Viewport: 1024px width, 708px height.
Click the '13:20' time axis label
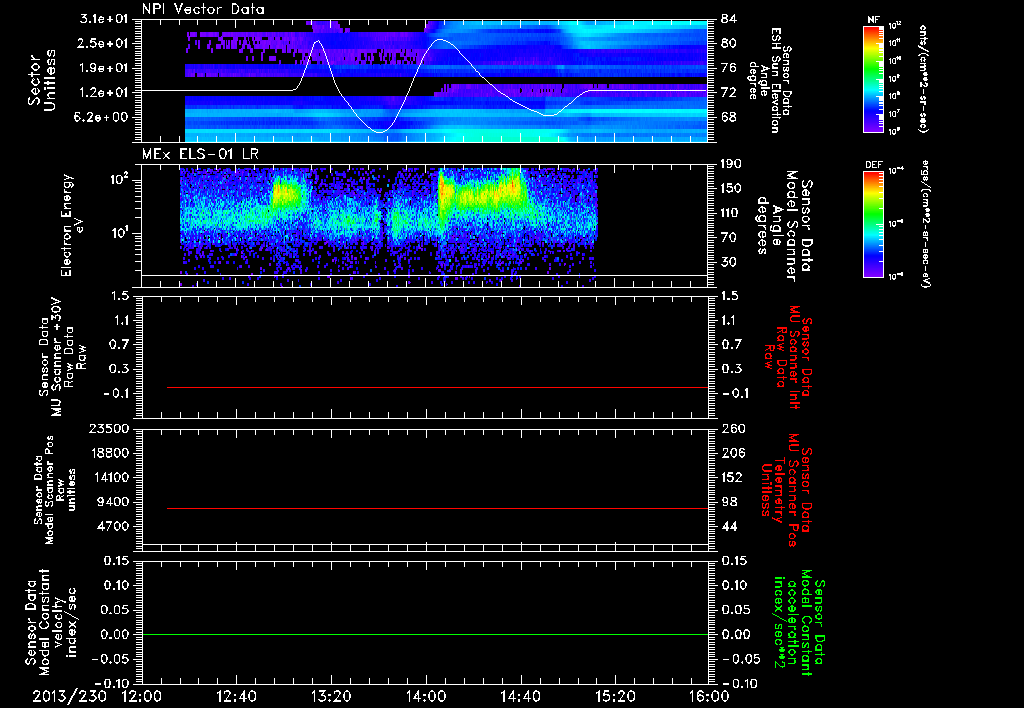click(331, 696)
